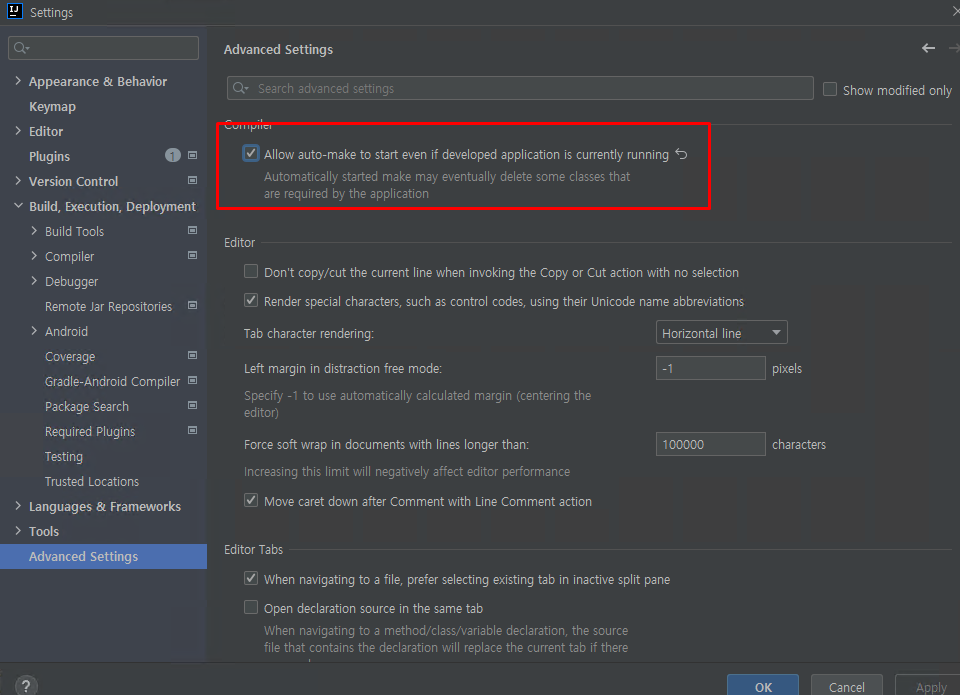Click the OK button
This screenshot has width=960, height=695.
coord(763,686)
